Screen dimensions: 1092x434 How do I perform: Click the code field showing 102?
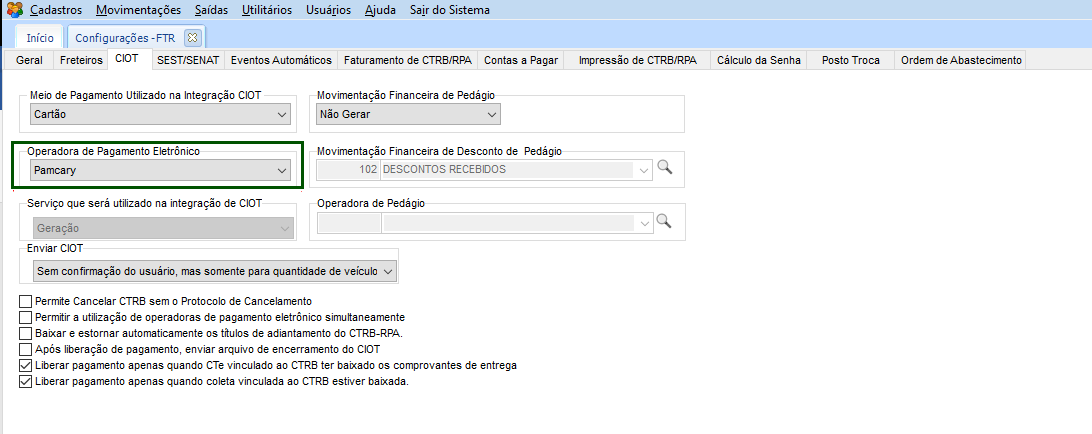348,169
